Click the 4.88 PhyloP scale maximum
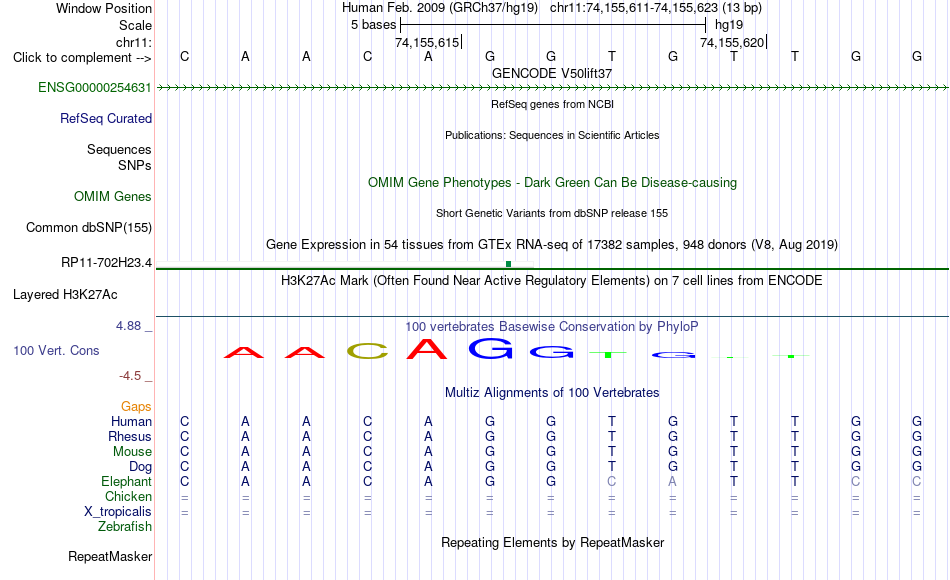This screenshot has height=580, width=950. click(x=128, y=326)
